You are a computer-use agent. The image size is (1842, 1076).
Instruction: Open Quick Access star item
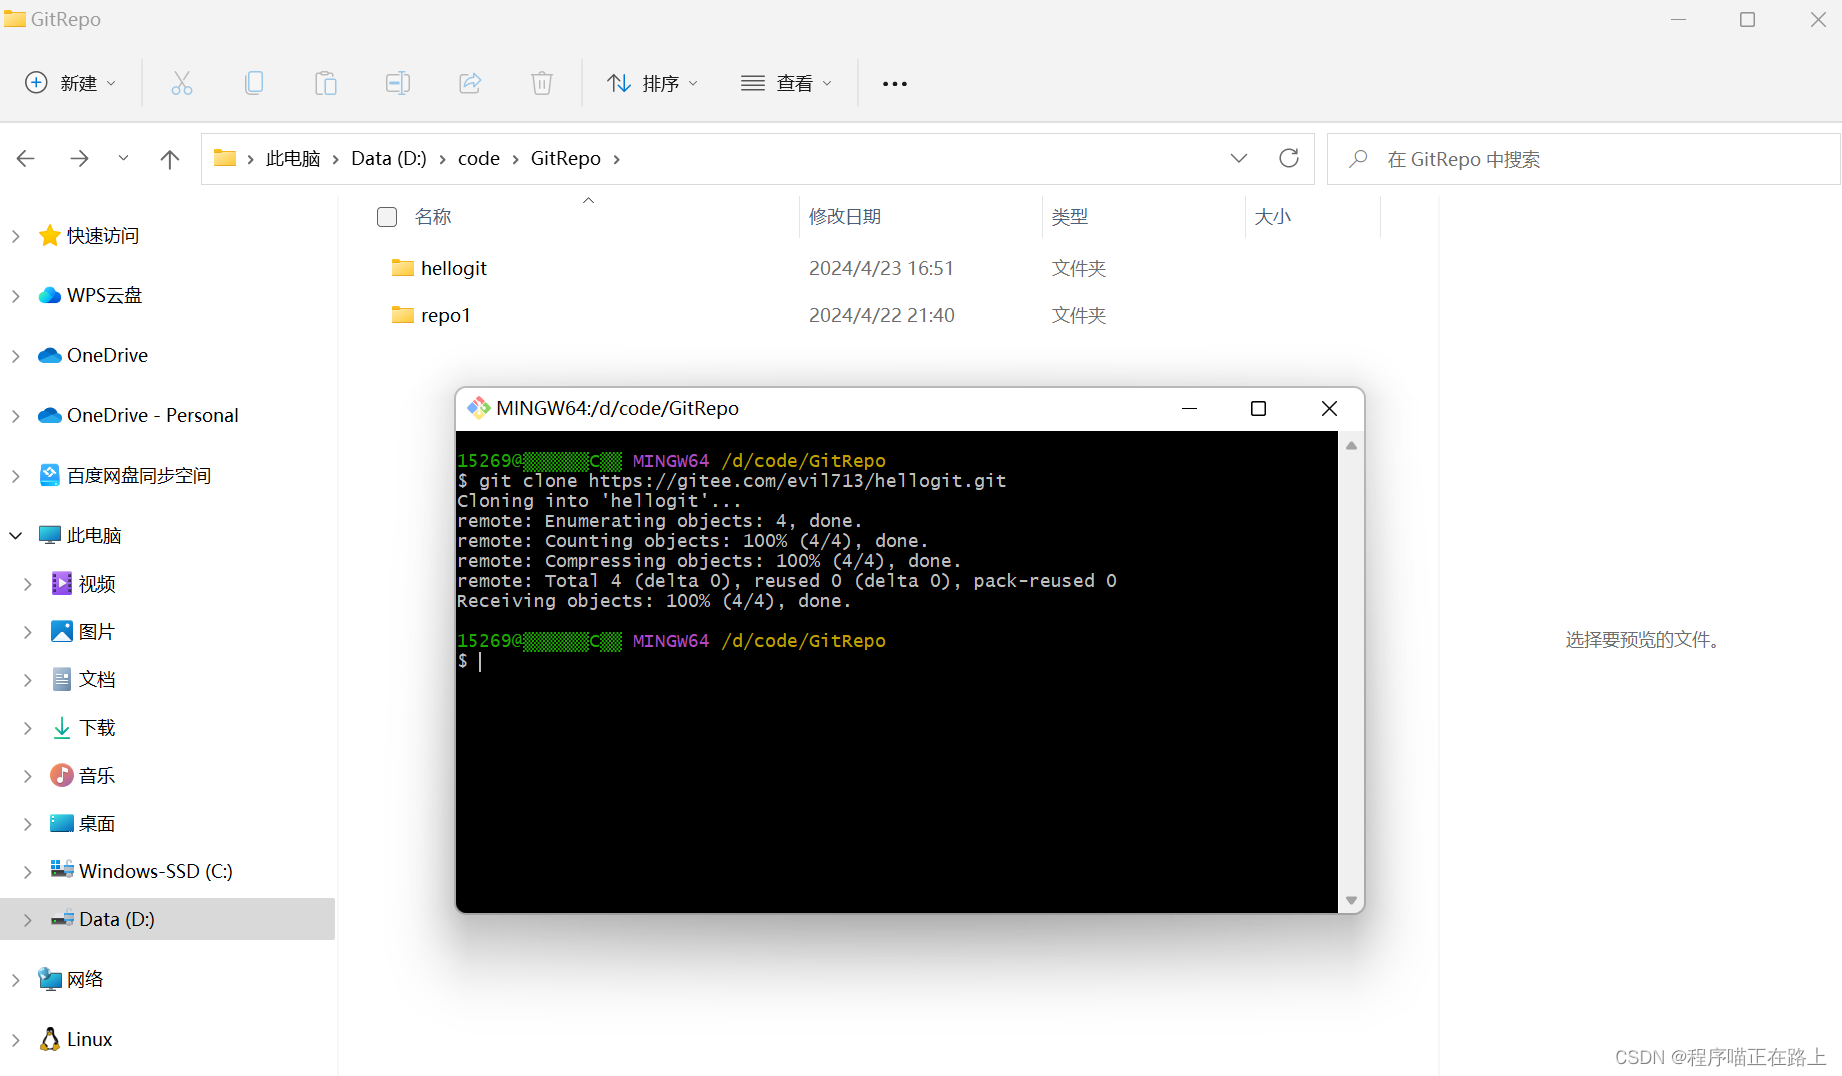pyautogui.click(x=88, y=236)
